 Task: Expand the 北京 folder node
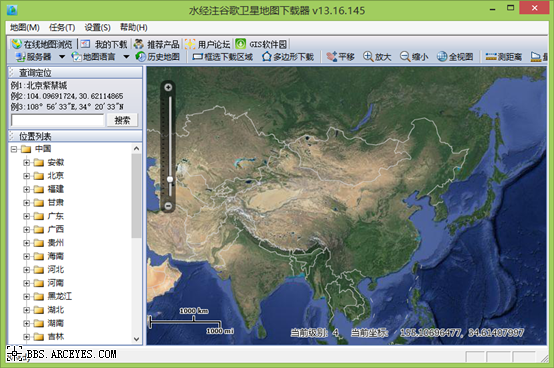point(26,176)
